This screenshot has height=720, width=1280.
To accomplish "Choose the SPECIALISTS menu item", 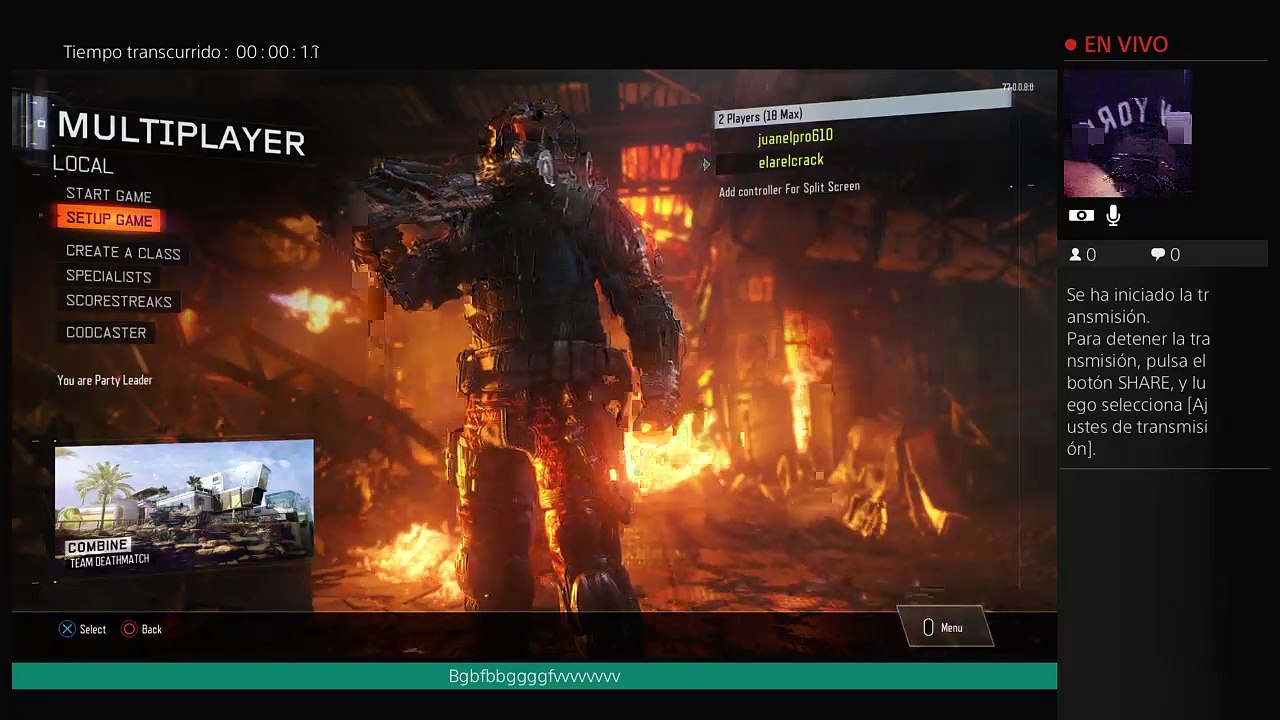I will pos(109,277).
